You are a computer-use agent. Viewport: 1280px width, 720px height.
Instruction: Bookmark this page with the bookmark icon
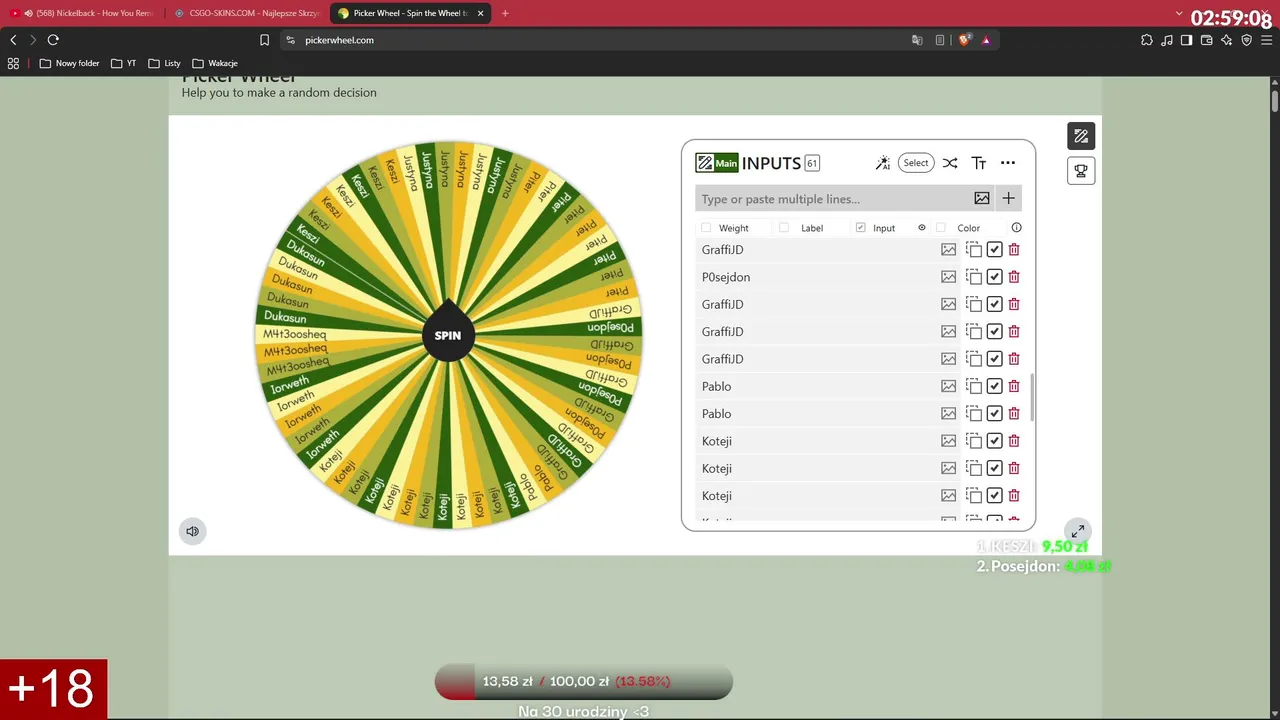(x=264, y=40)
